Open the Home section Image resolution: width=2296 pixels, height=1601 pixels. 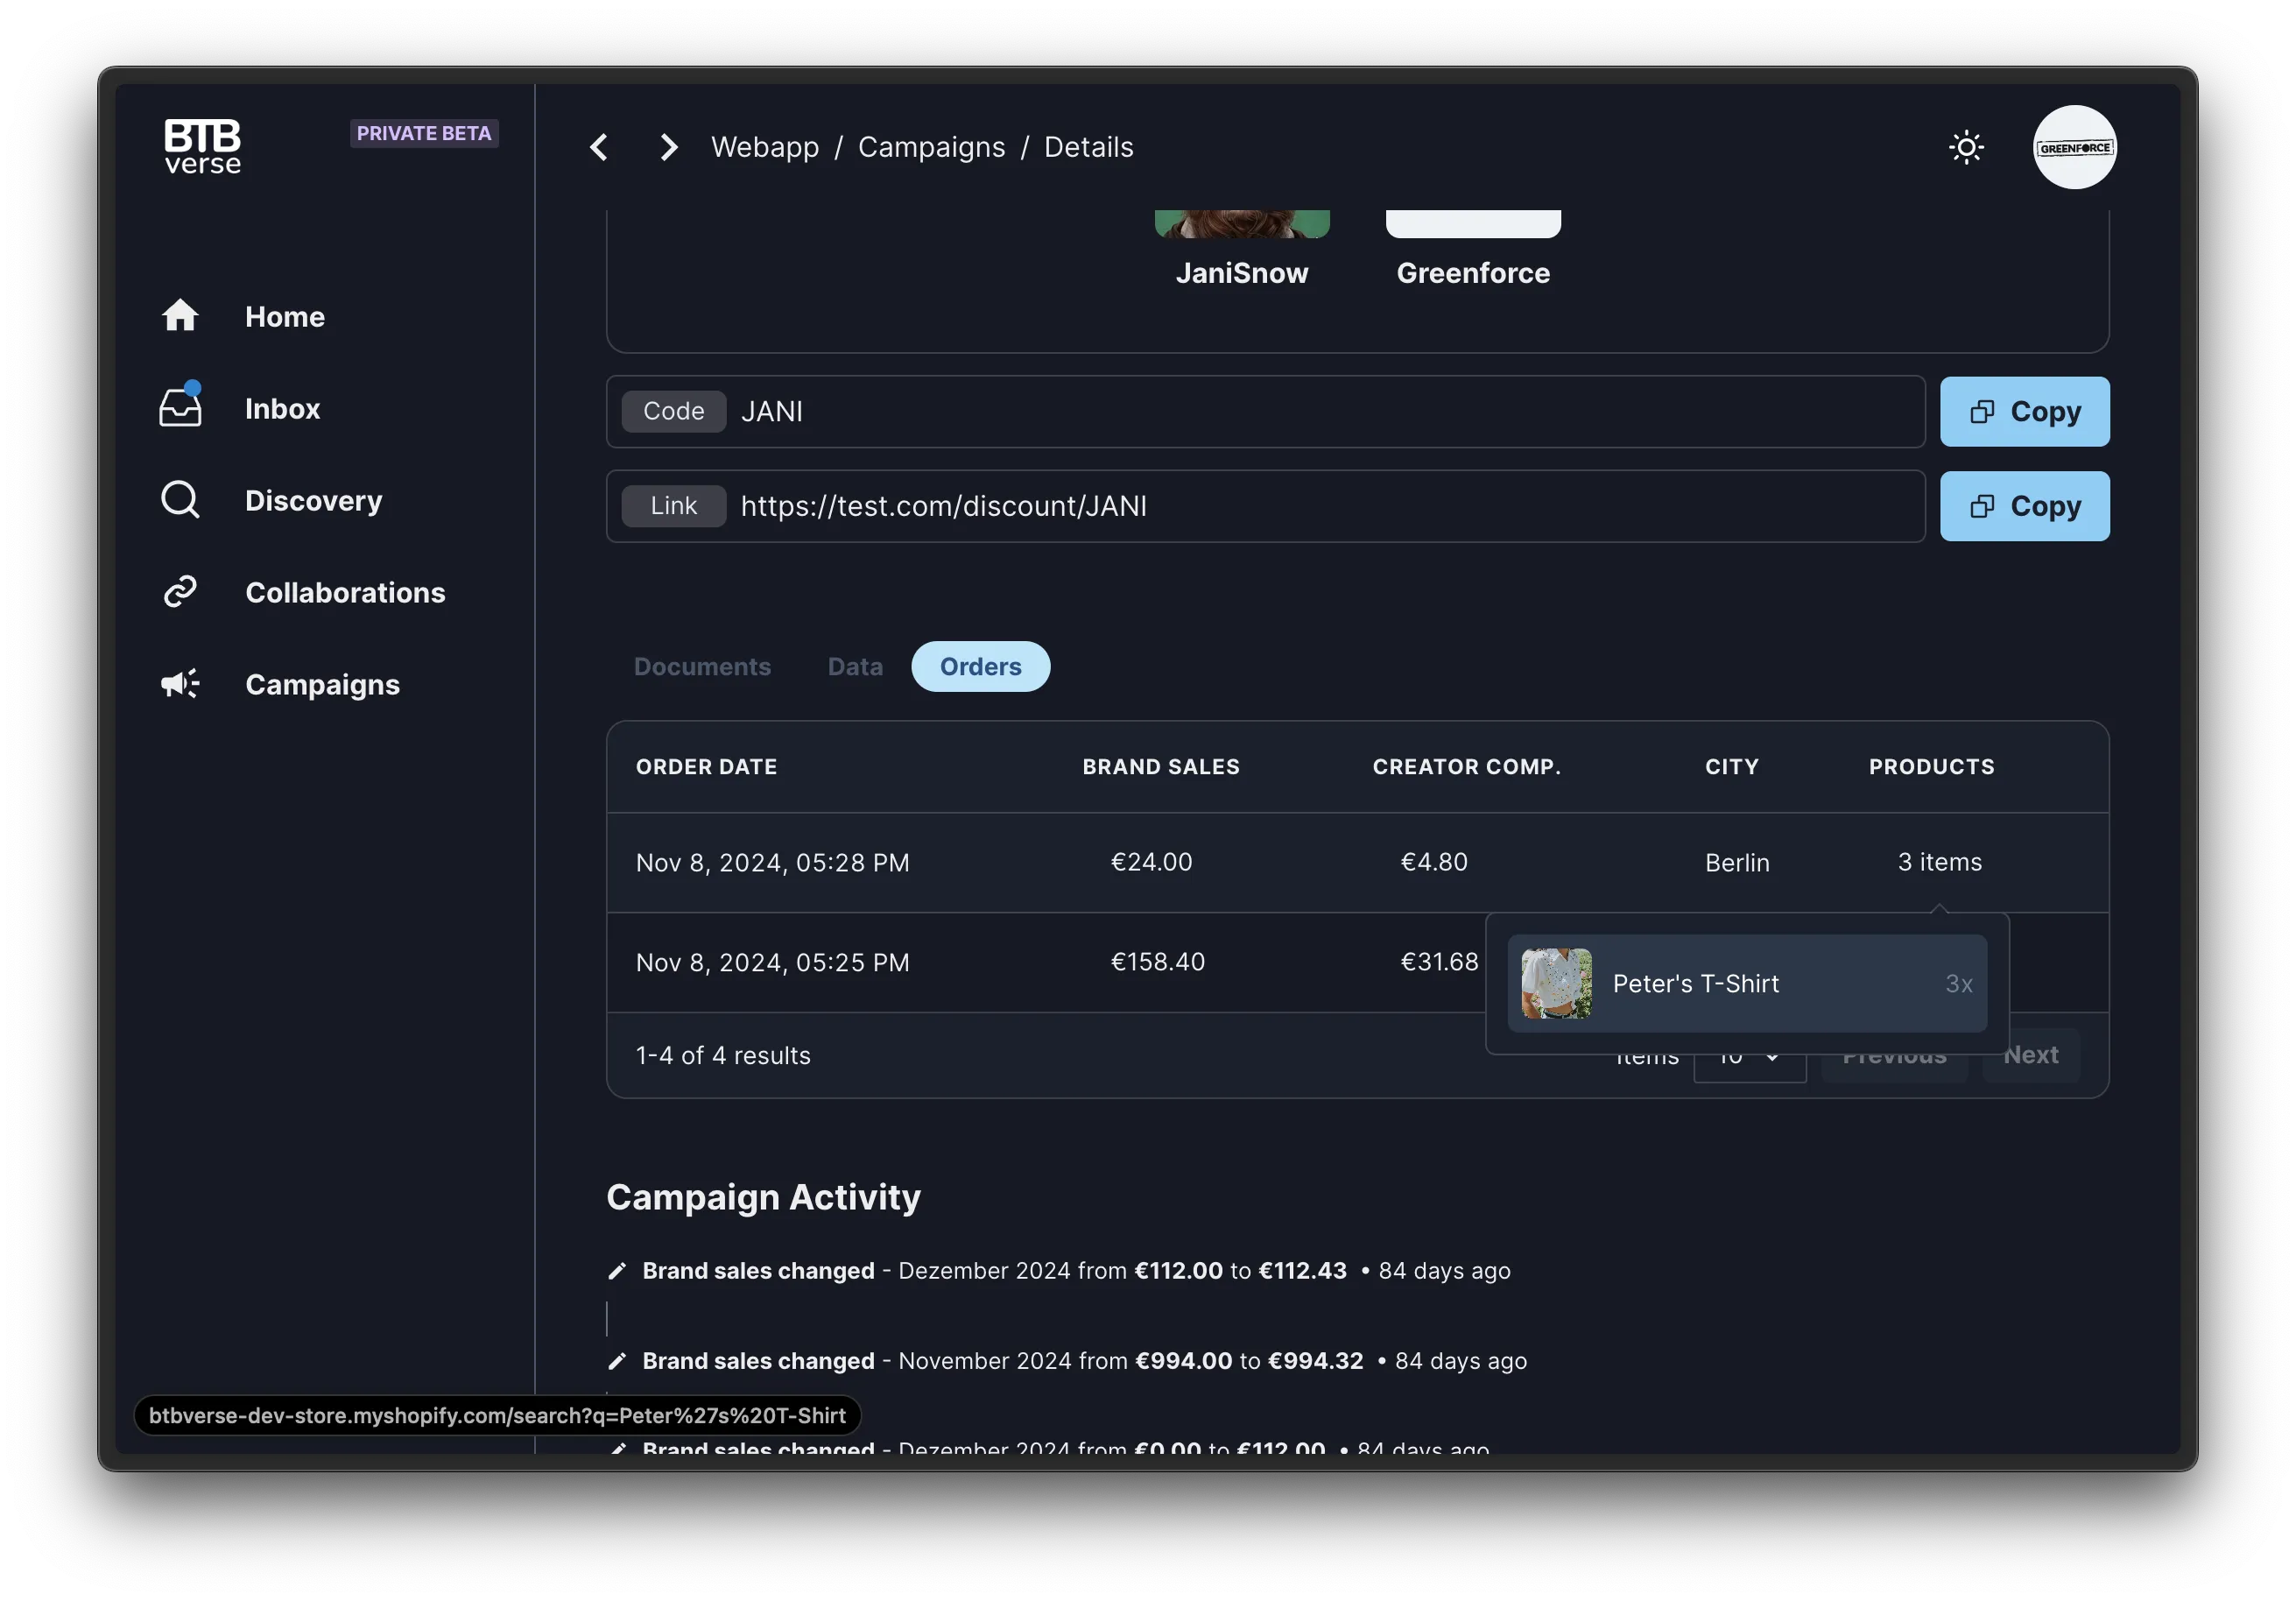pyautogui.click(x=284, y=316)
